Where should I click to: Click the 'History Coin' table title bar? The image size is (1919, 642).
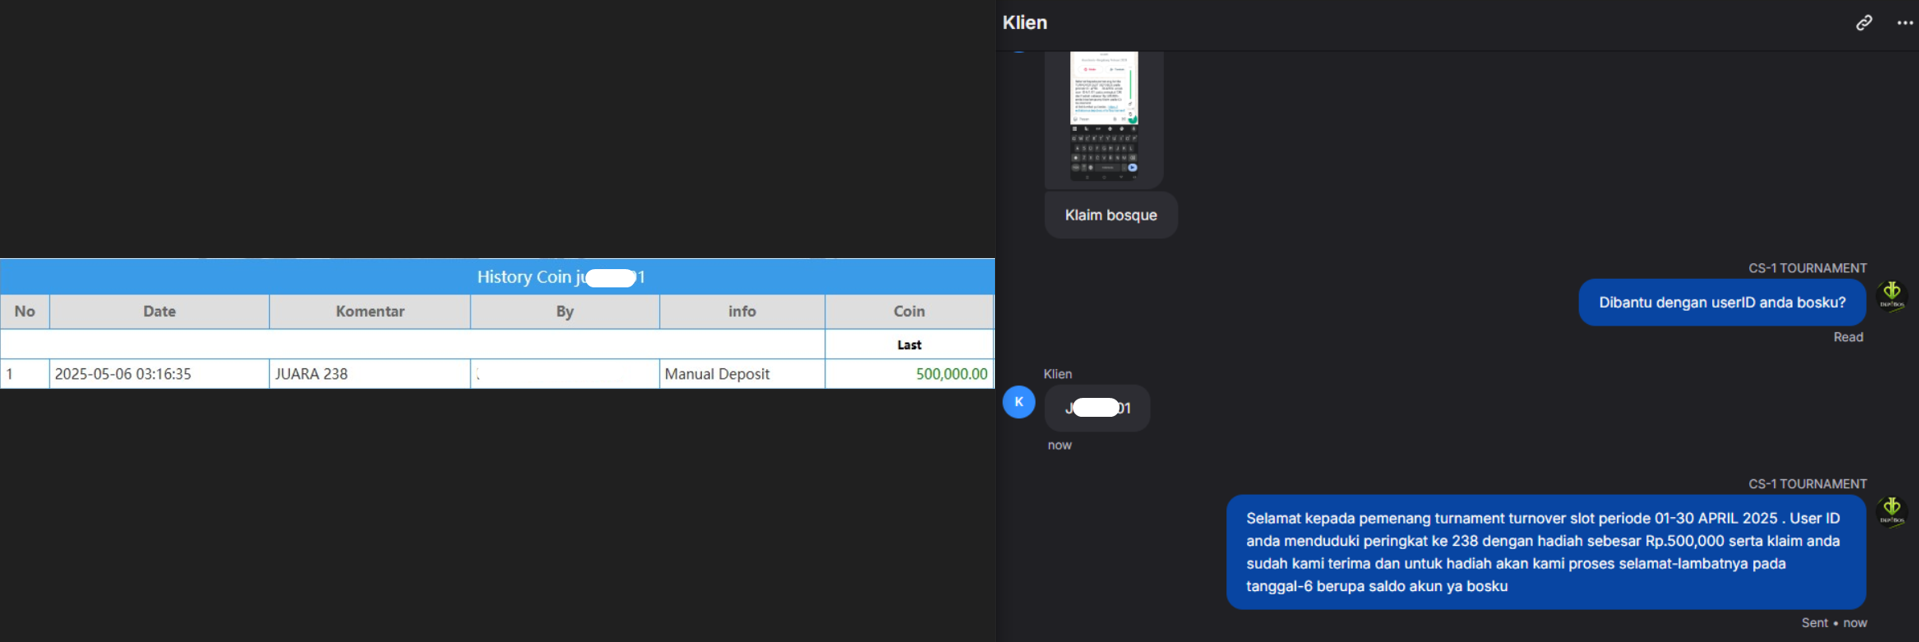click(x=497, y=277)
